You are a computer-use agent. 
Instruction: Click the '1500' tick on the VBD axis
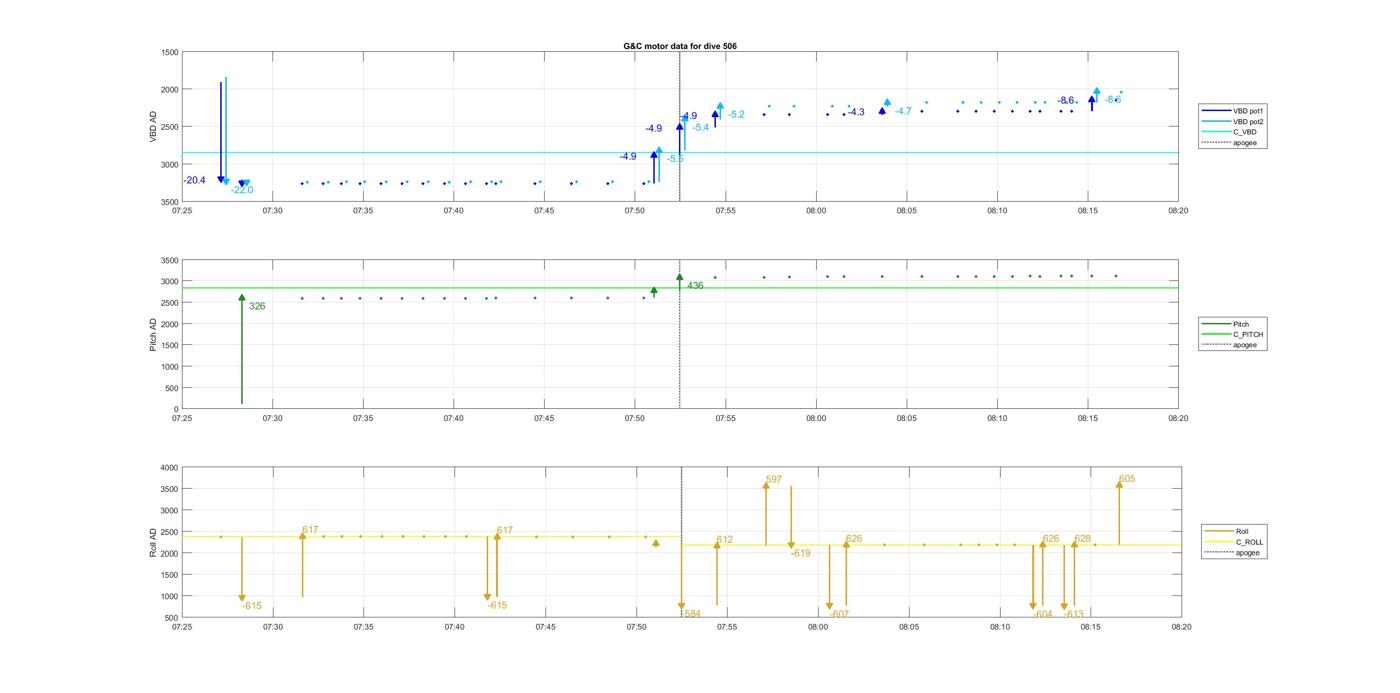(x=169, y=52)
